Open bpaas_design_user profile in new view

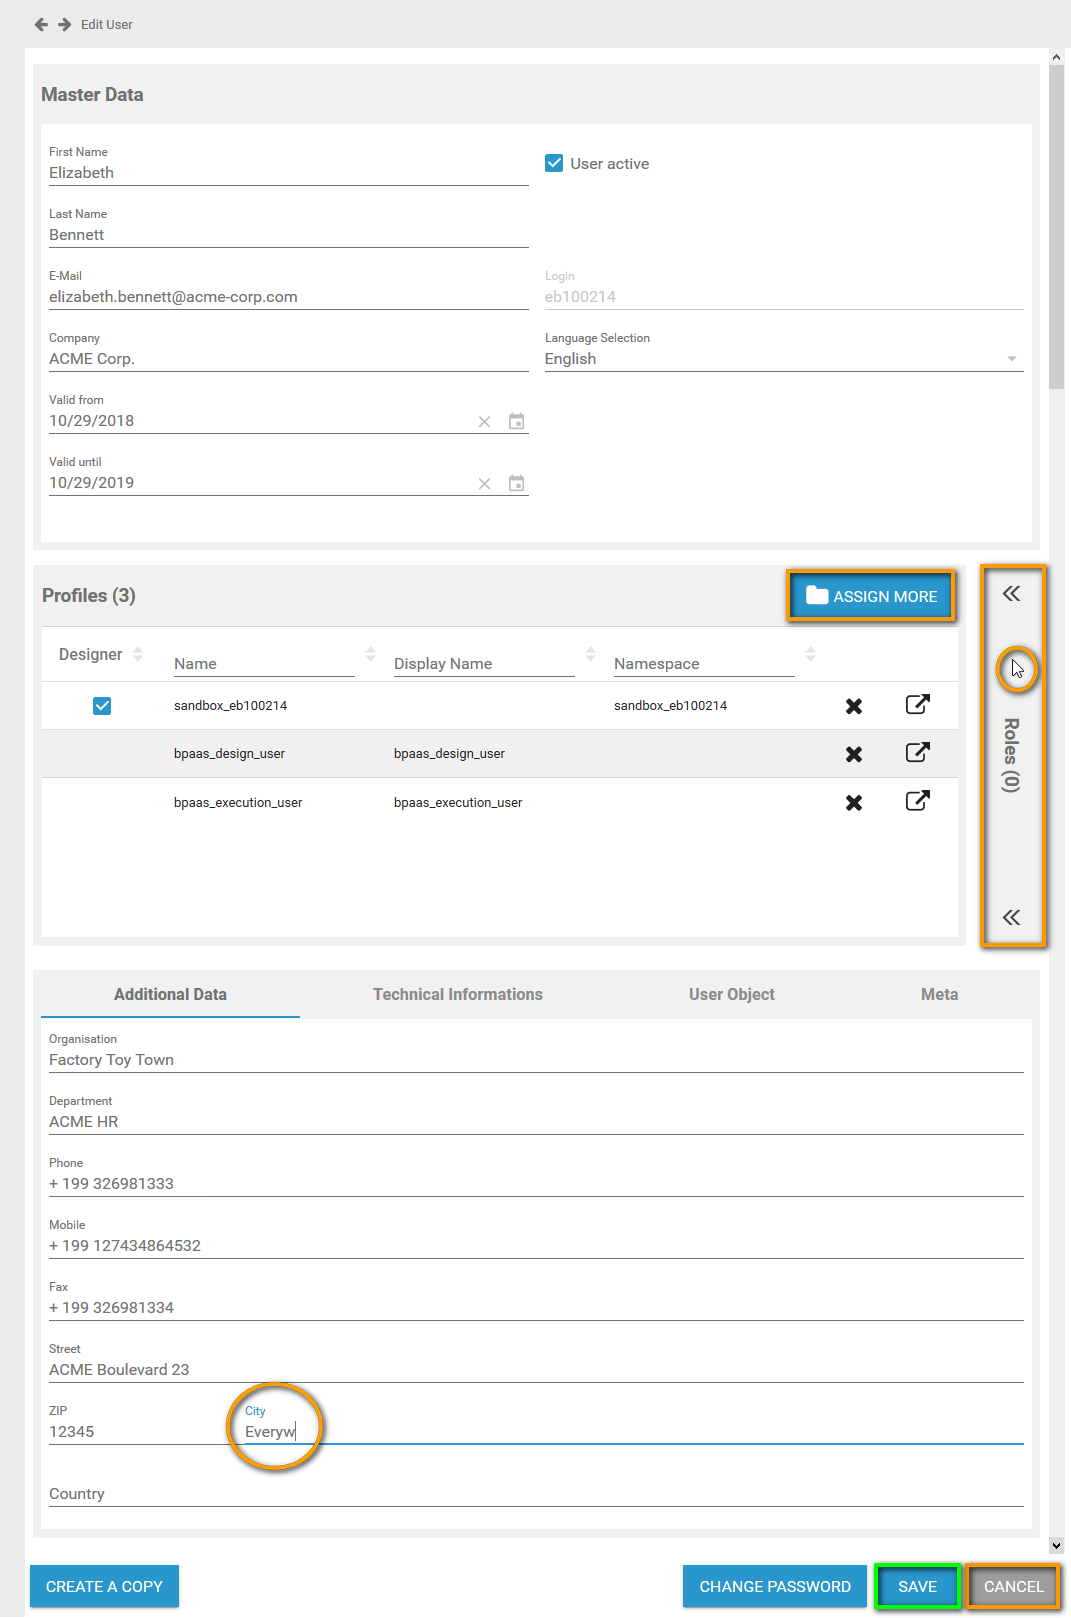pyautogui.click(x=917, y=753)
